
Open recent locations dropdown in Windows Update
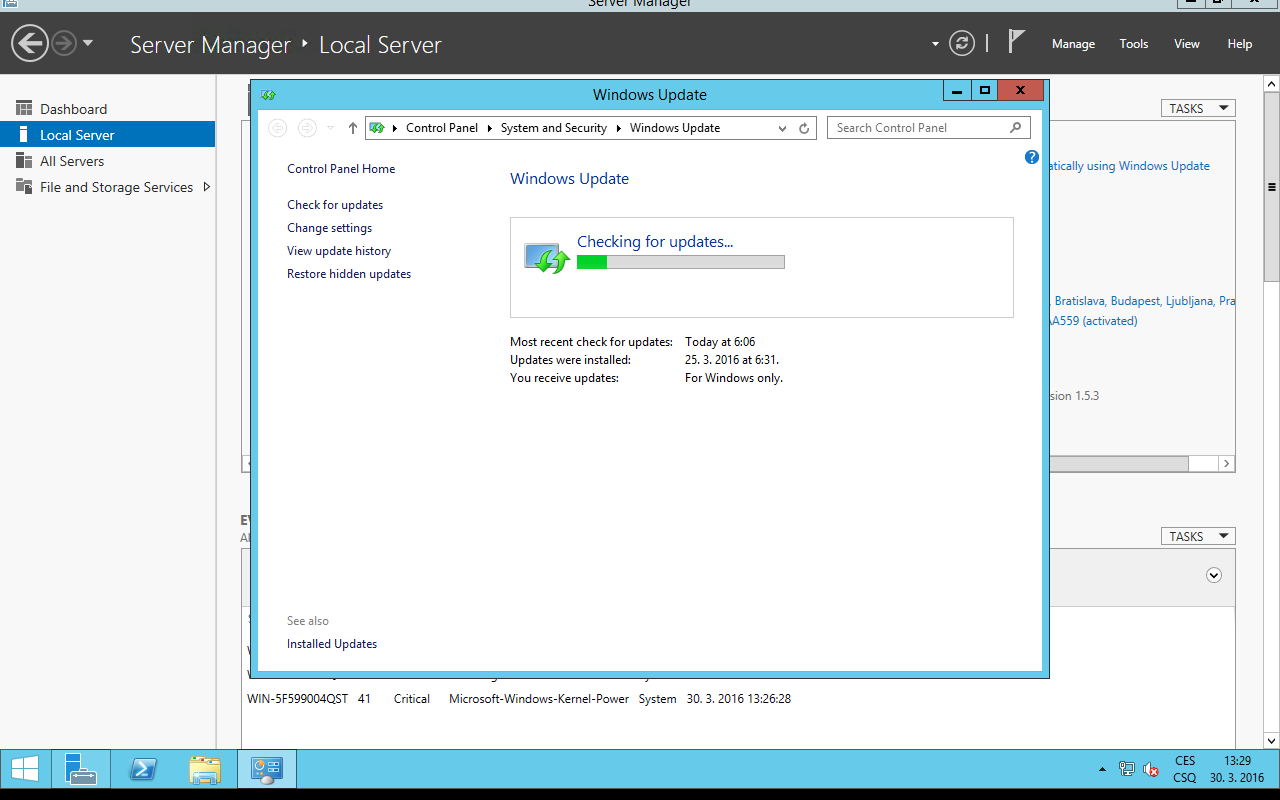click(x=331, y=128)
